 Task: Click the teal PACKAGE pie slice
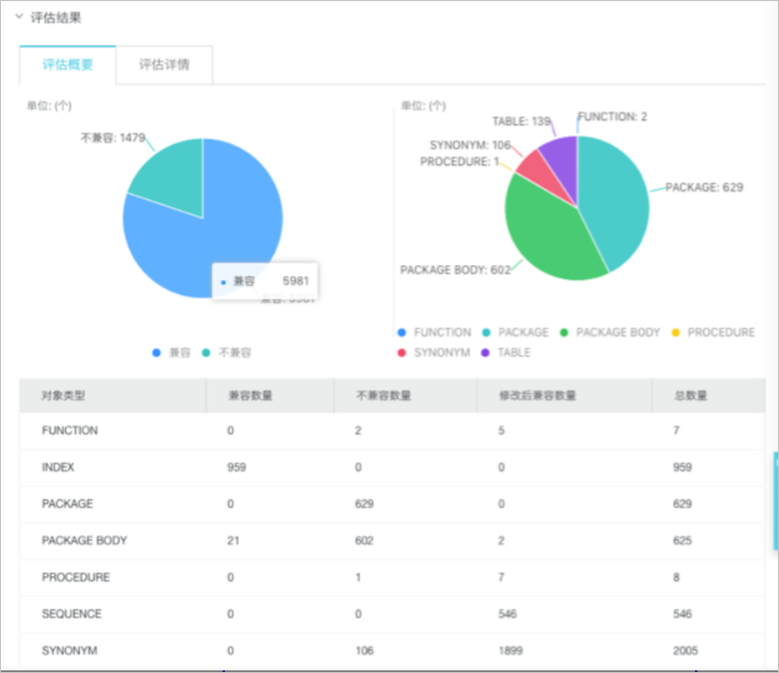(616, 199)
